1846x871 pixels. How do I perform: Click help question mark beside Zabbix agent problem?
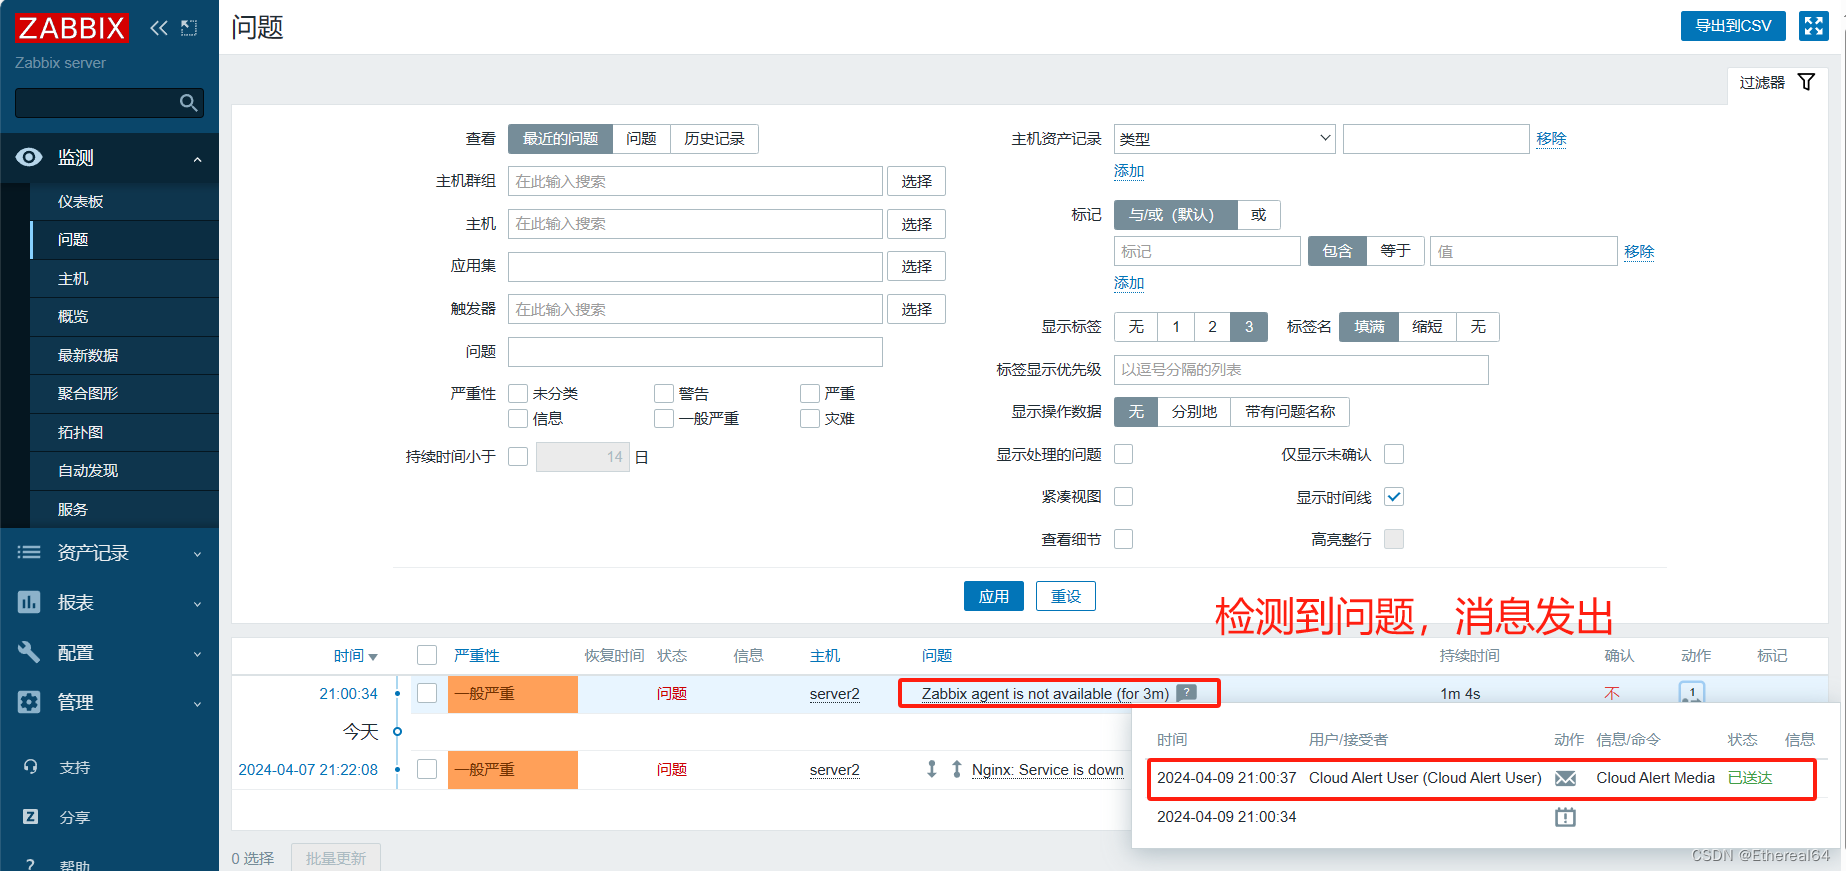pos(1186,692)
